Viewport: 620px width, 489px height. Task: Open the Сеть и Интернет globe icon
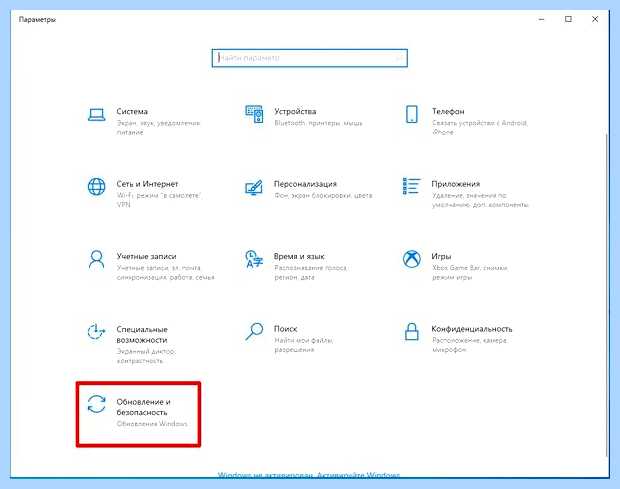point(96,187)
